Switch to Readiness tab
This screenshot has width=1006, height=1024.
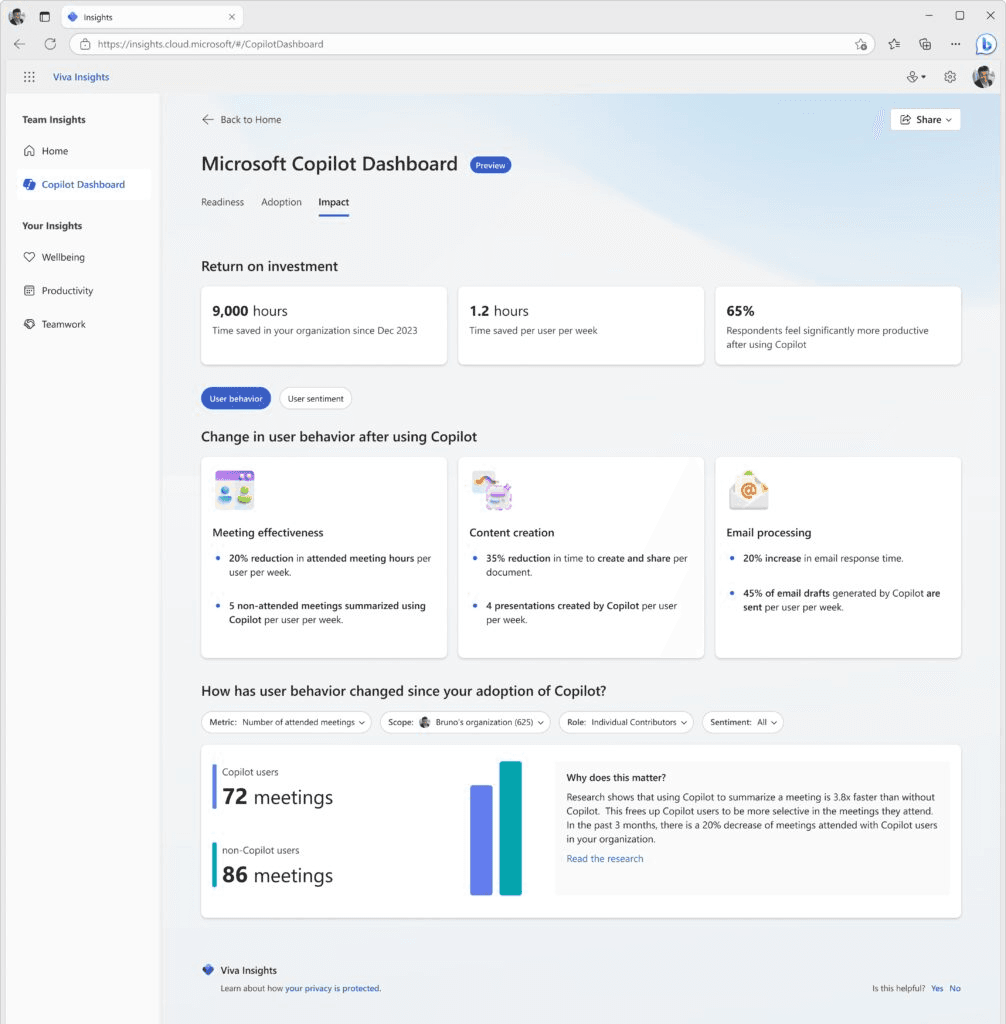click(x=222, y=202)
